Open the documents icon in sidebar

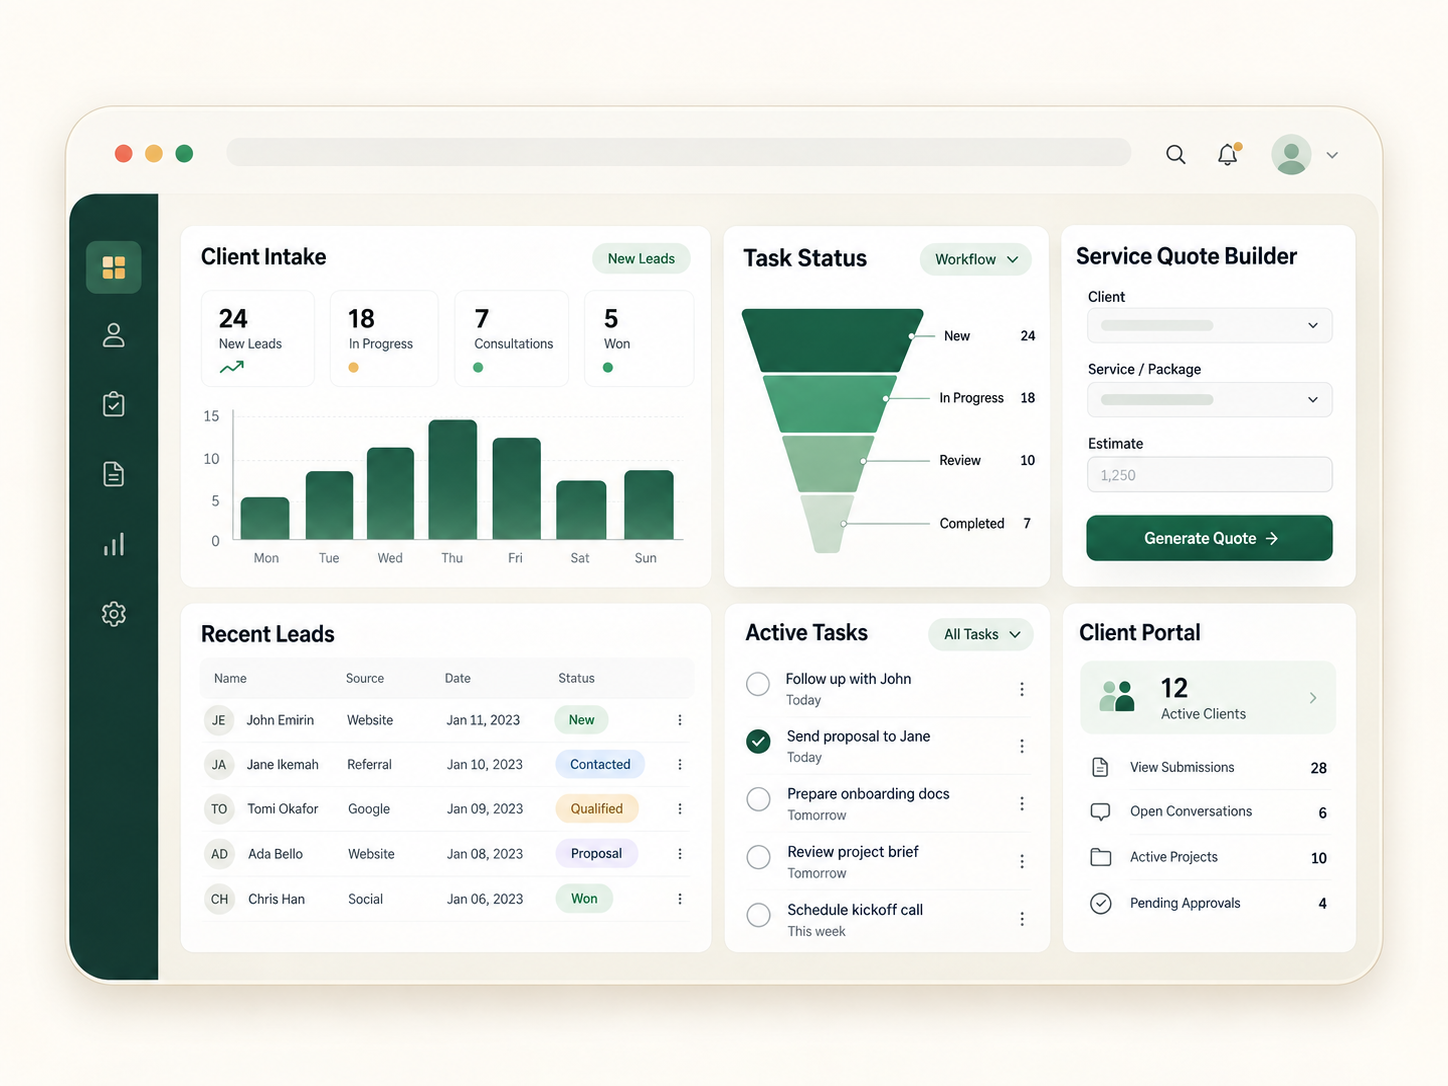[x=114, y=474]
